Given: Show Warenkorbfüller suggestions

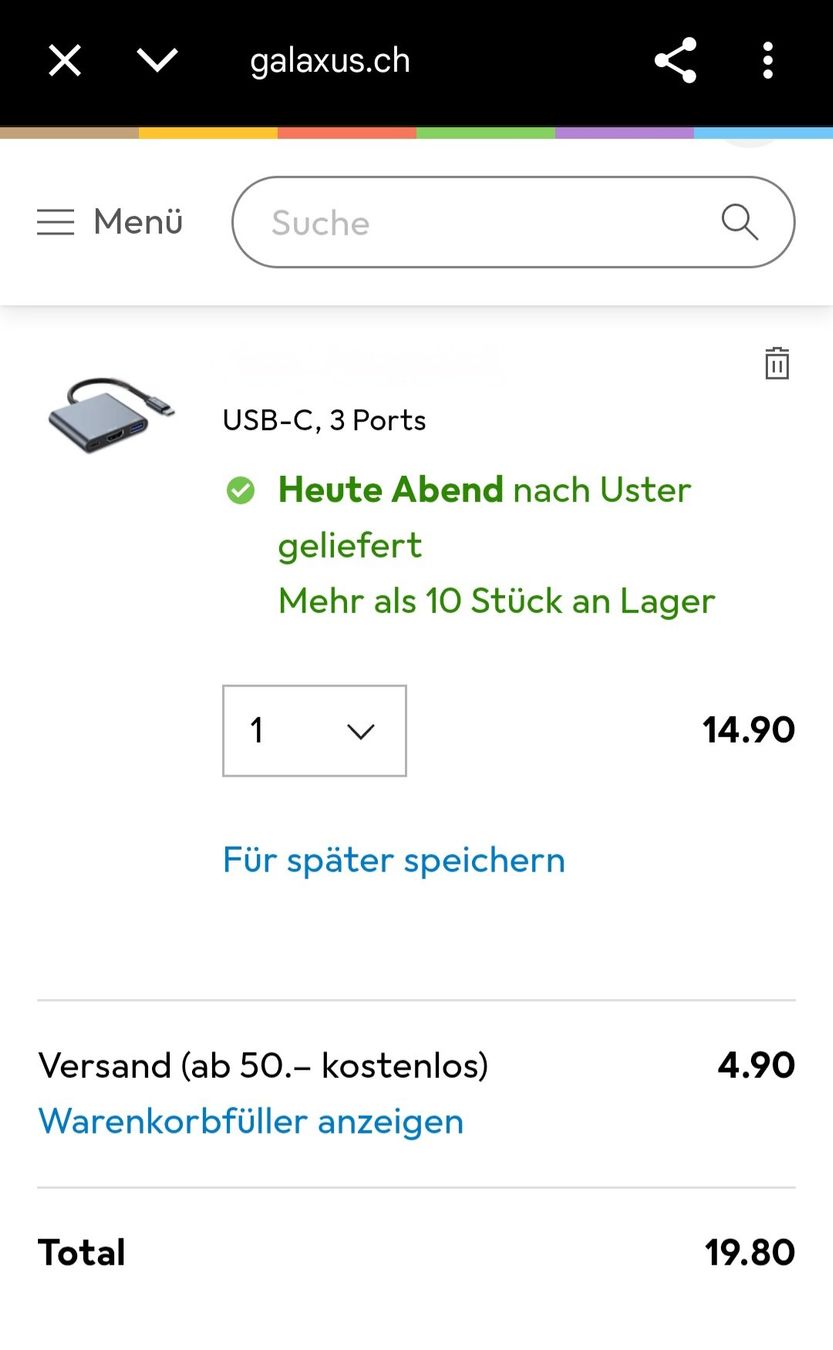Looking at the screenshot, I should (x=250, y=1121).
